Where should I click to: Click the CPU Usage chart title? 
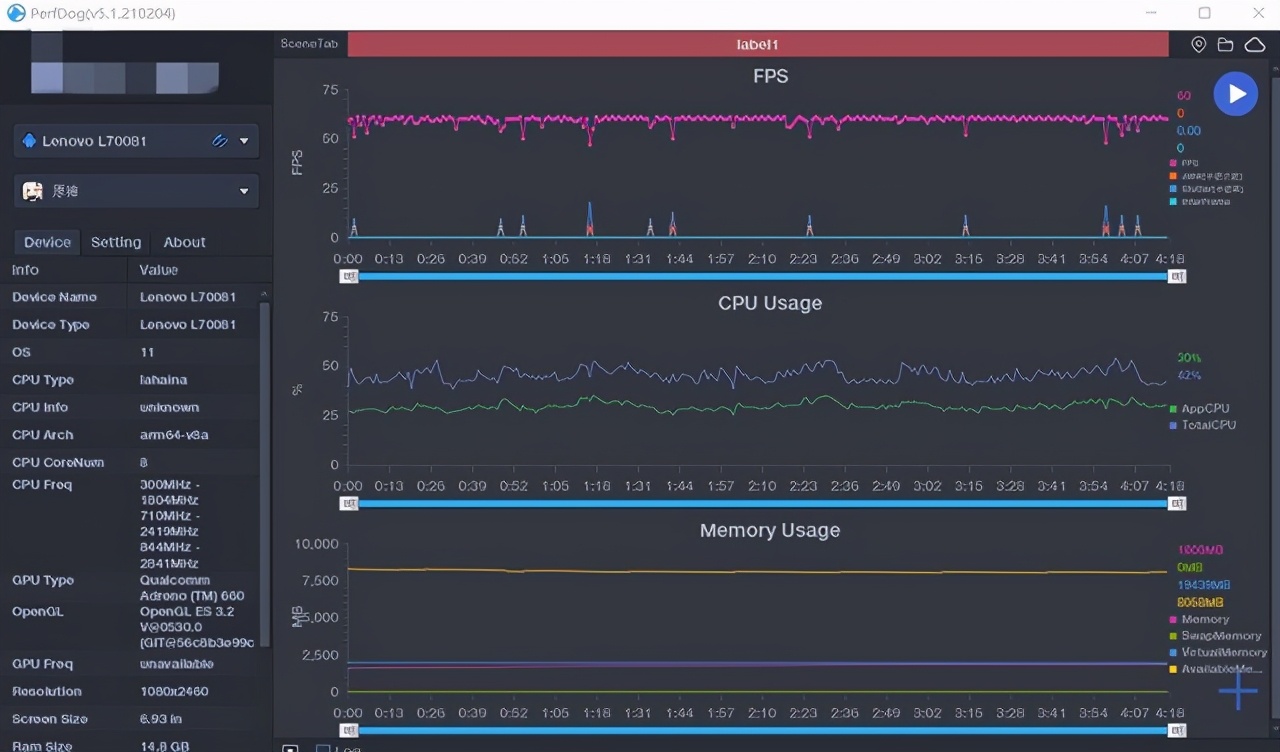770,303
